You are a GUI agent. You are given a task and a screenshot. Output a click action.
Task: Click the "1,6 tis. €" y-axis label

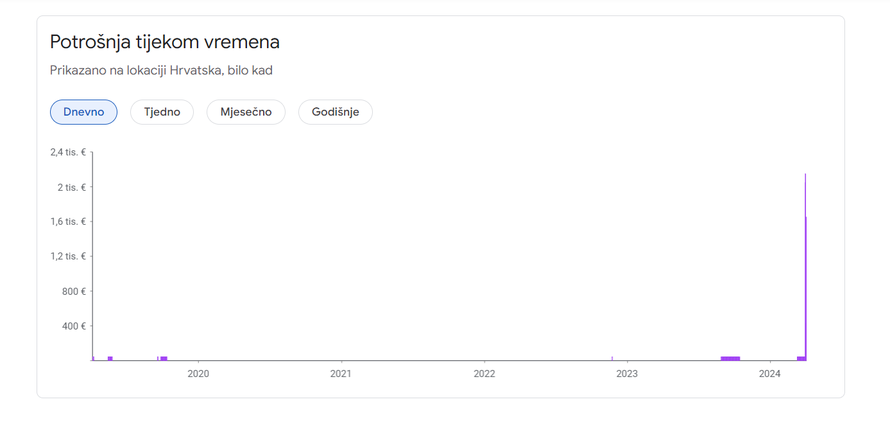68,222
